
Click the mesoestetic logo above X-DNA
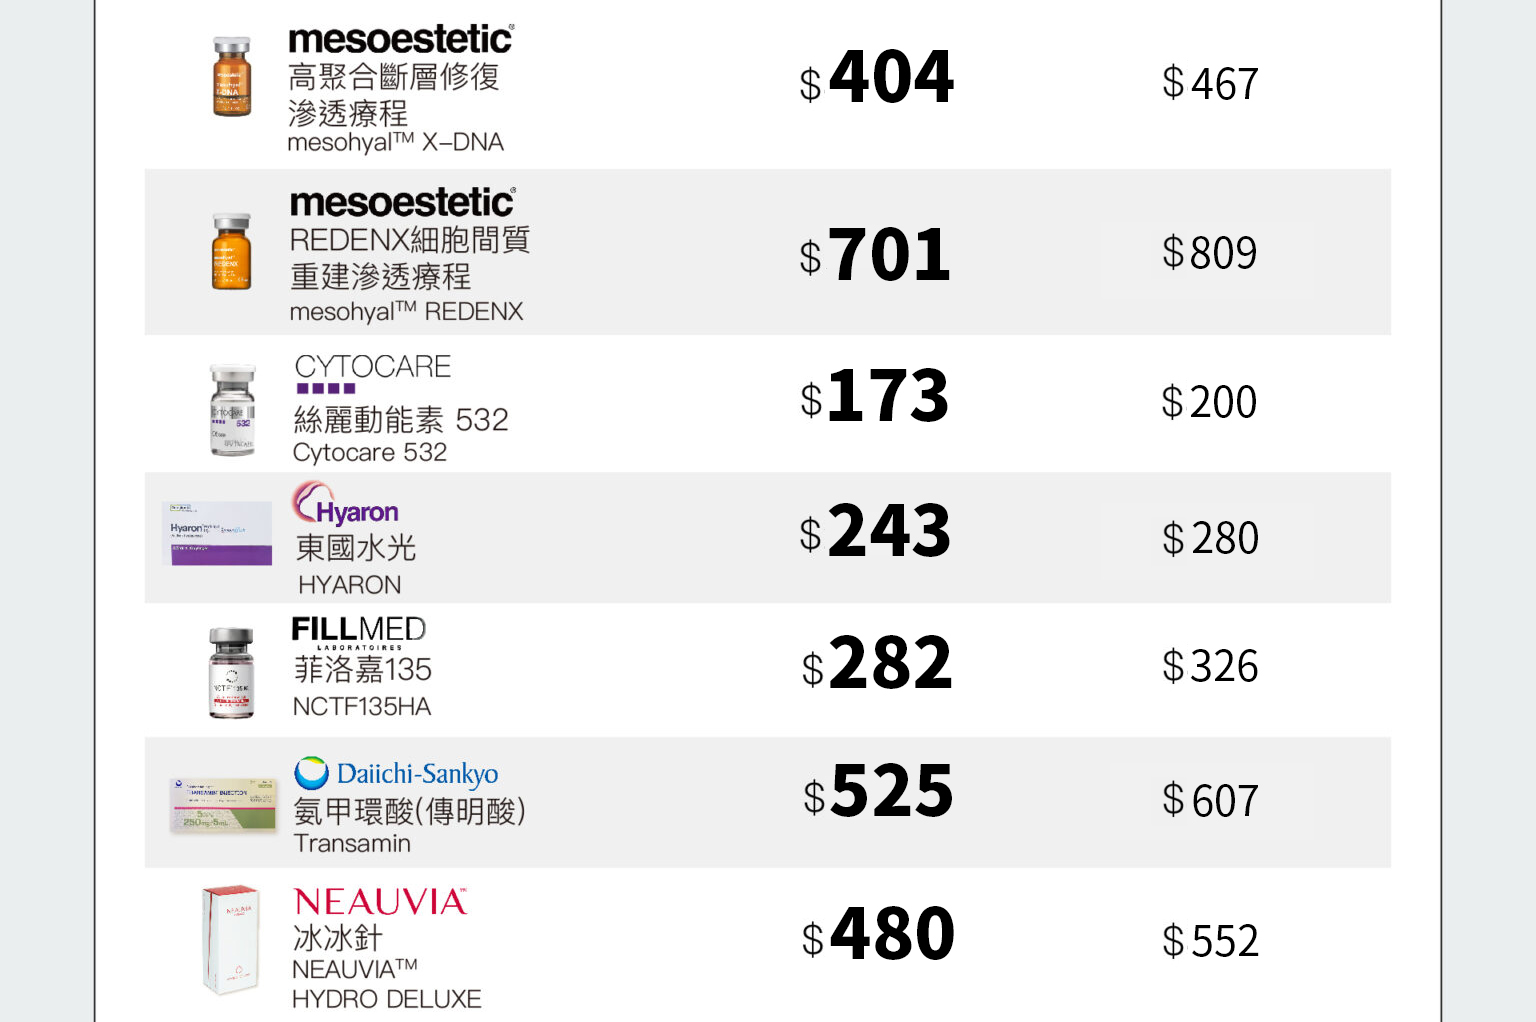[x=401, y=39]
